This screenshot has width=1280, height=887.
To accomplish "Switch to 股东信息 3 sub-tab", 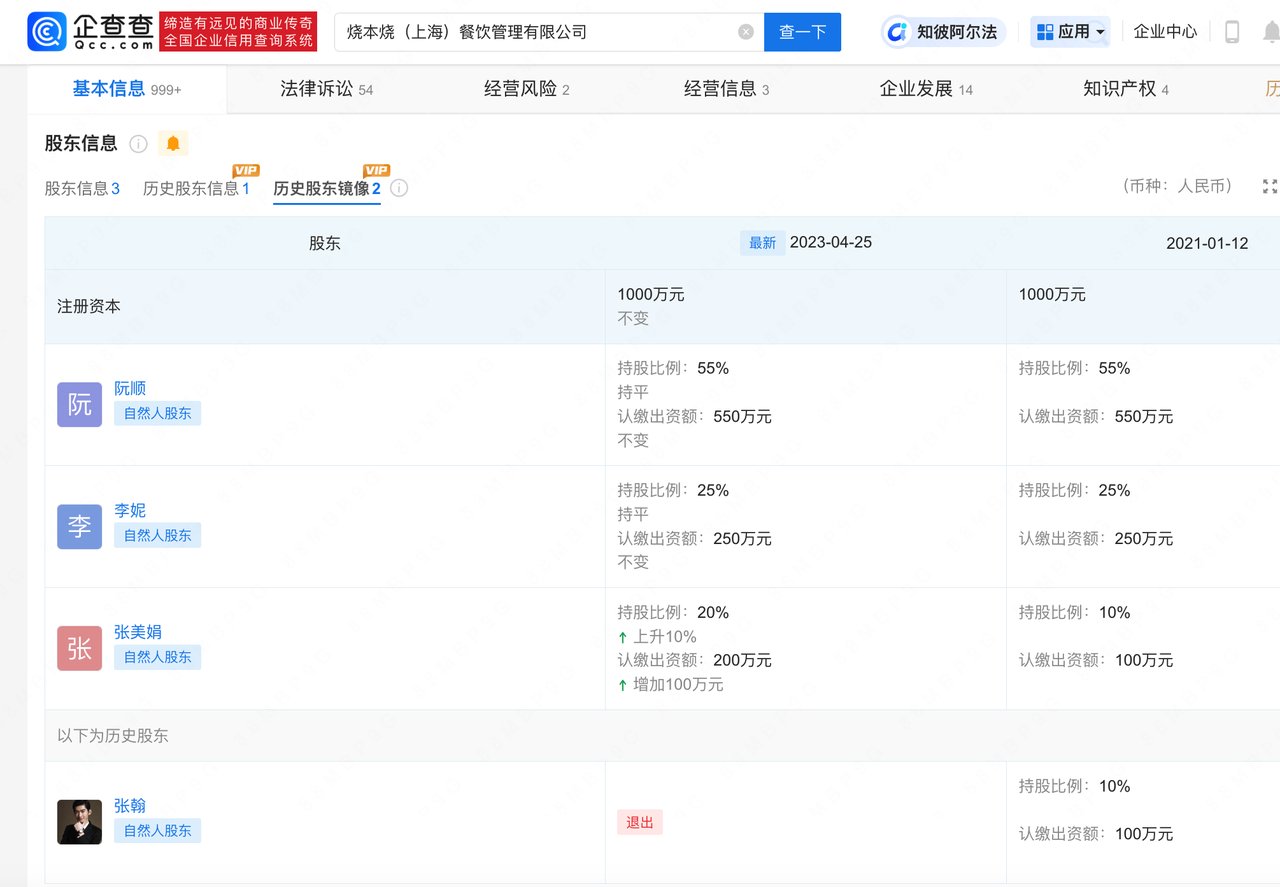I will pyautogui.click(x=82, y=188).
